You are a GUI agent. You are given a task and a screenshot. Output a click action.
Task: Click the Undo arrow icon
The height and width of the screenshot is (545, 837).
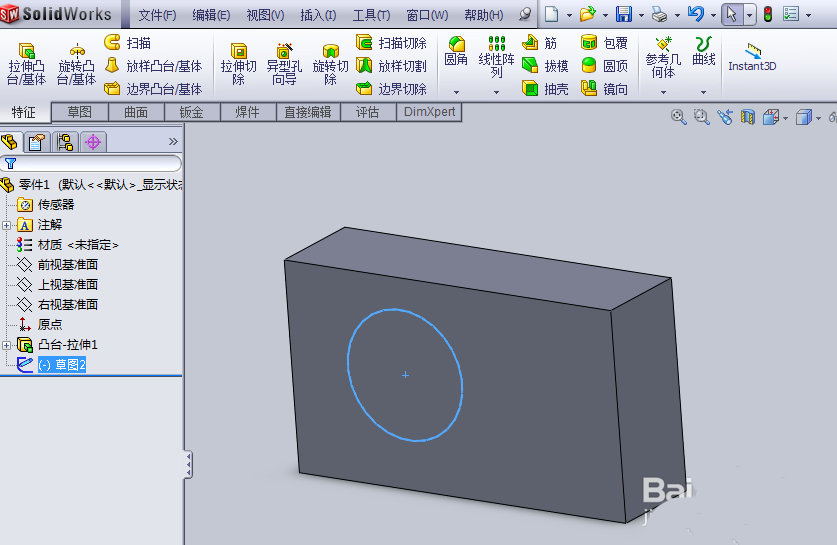(x=696, y=14)
